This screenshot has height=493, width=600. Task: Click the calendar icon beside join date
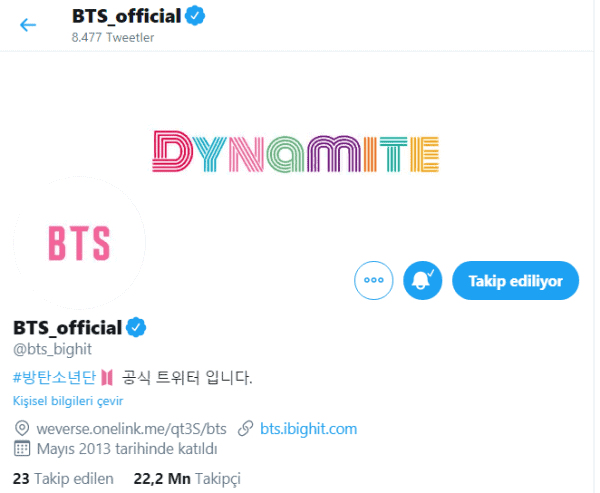[20, 450]
